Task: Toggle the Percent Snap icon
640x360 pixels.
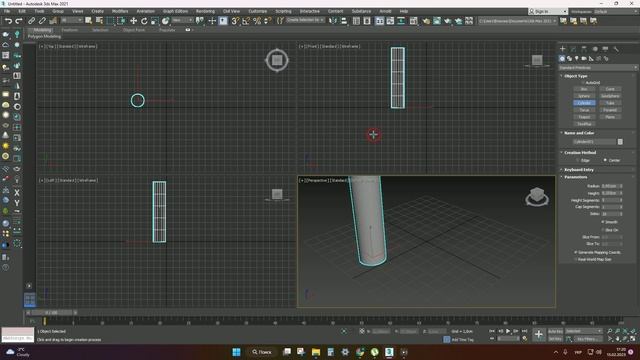Action: coord(257,21)
